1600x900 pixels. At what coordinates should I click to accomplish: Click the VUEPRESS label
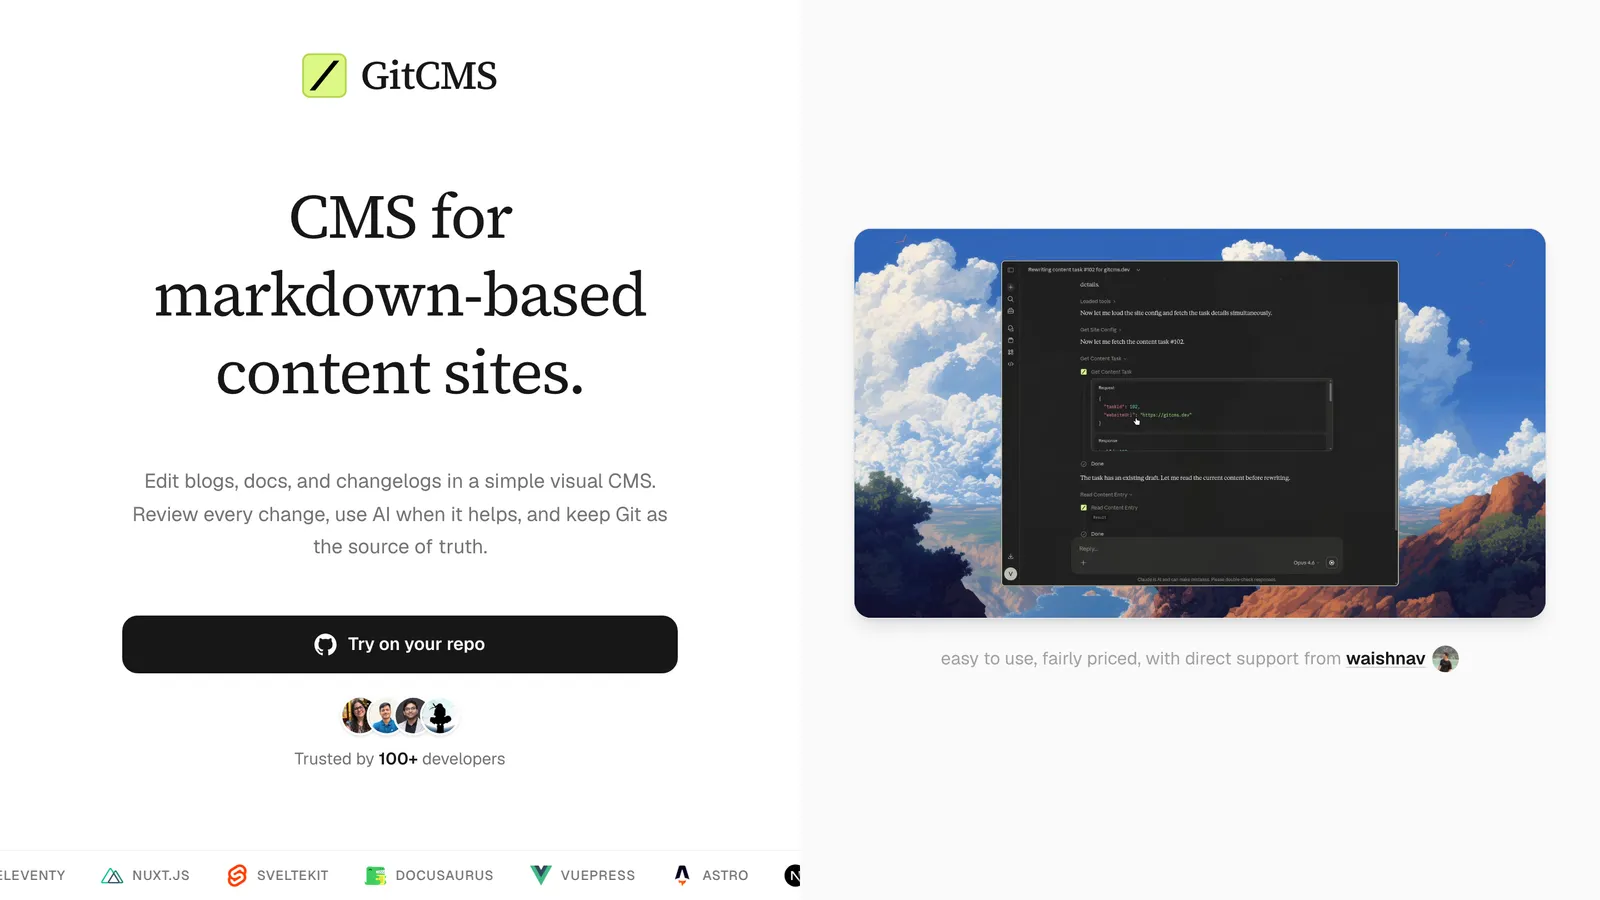(x=598, y=876)
